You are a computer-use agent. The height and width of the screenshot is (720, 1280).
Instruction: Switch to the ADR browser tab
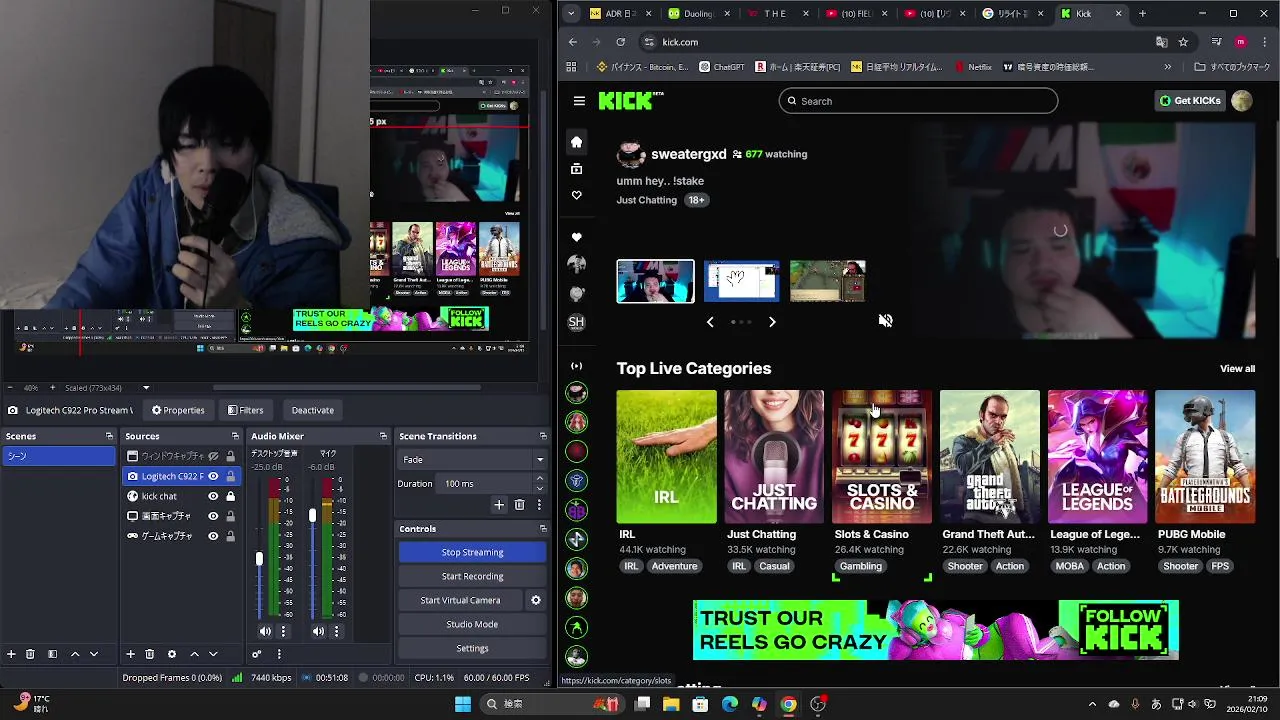[x=620, y=14]
